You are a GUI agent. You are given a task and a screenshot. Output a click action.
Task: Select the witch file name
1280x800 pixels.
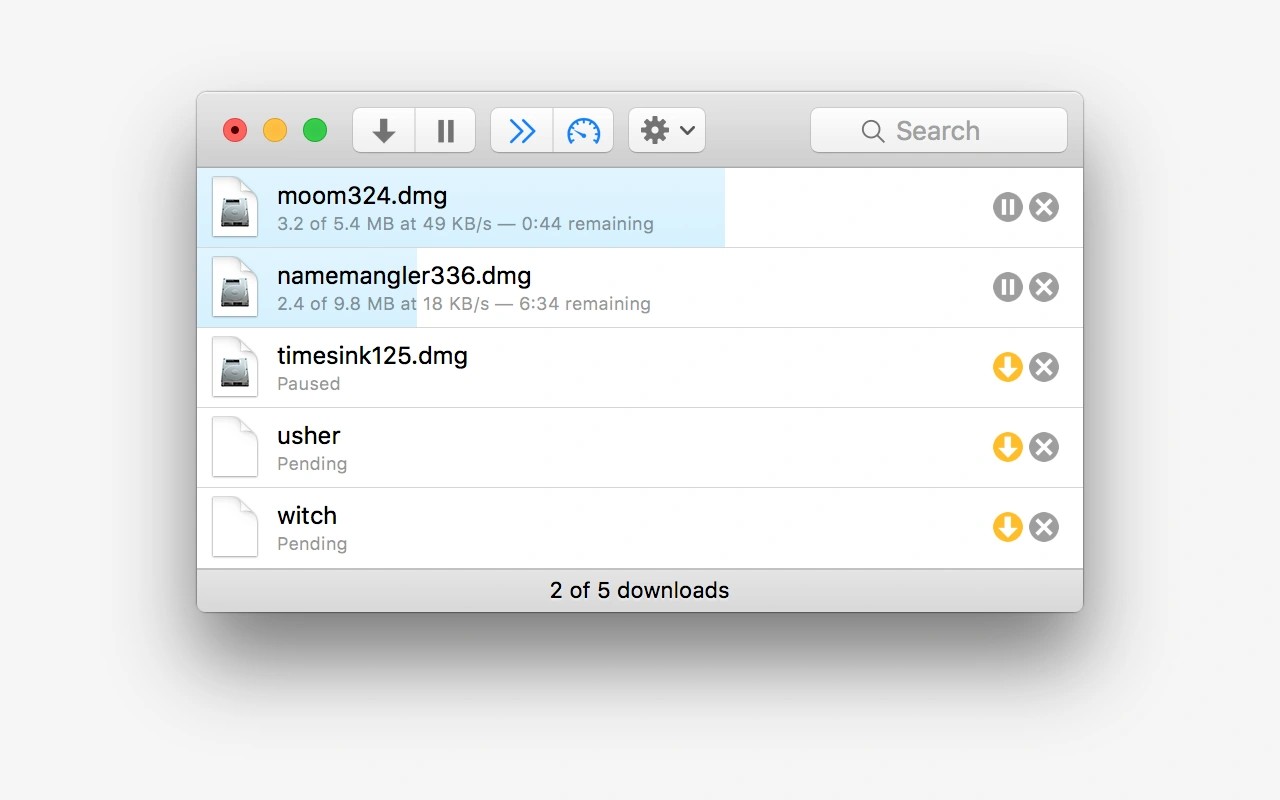point(307,516)
